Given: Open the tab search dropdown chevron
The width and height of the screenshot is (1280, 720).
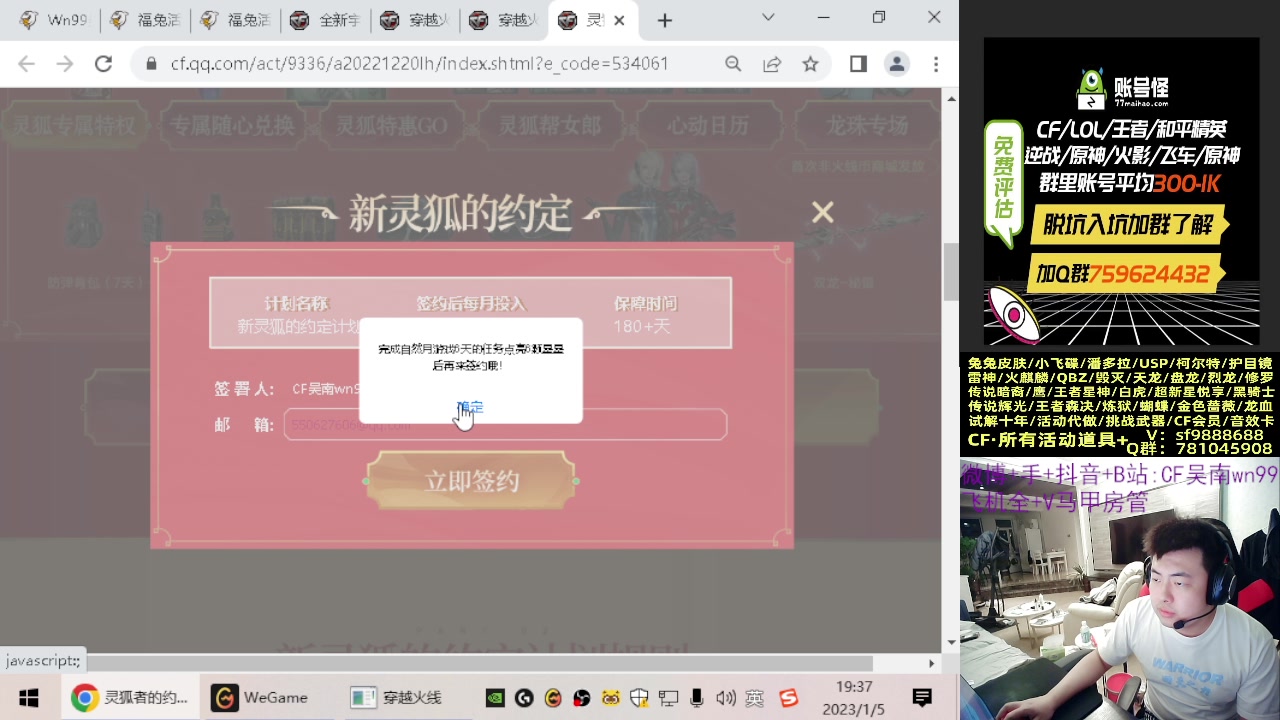Looking at the screenshot, I should [x=768, y=17].
